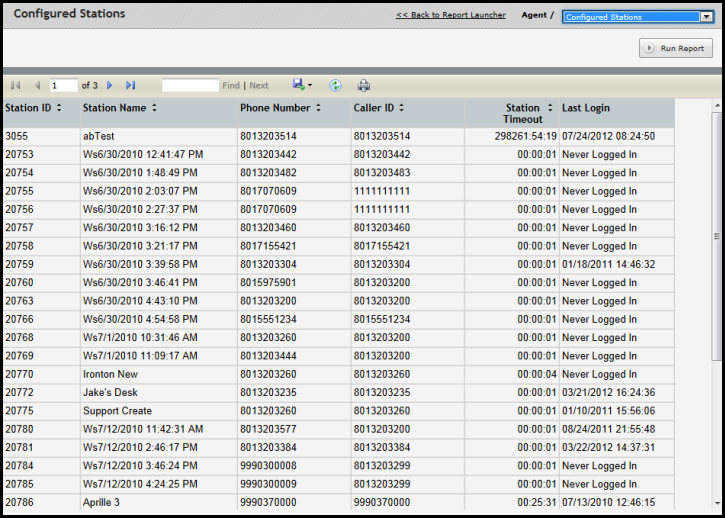Sort by Station Name column arrows
The width and height of the screenshot is (725, 518).
pyautogui.click(x=154, y=108)
